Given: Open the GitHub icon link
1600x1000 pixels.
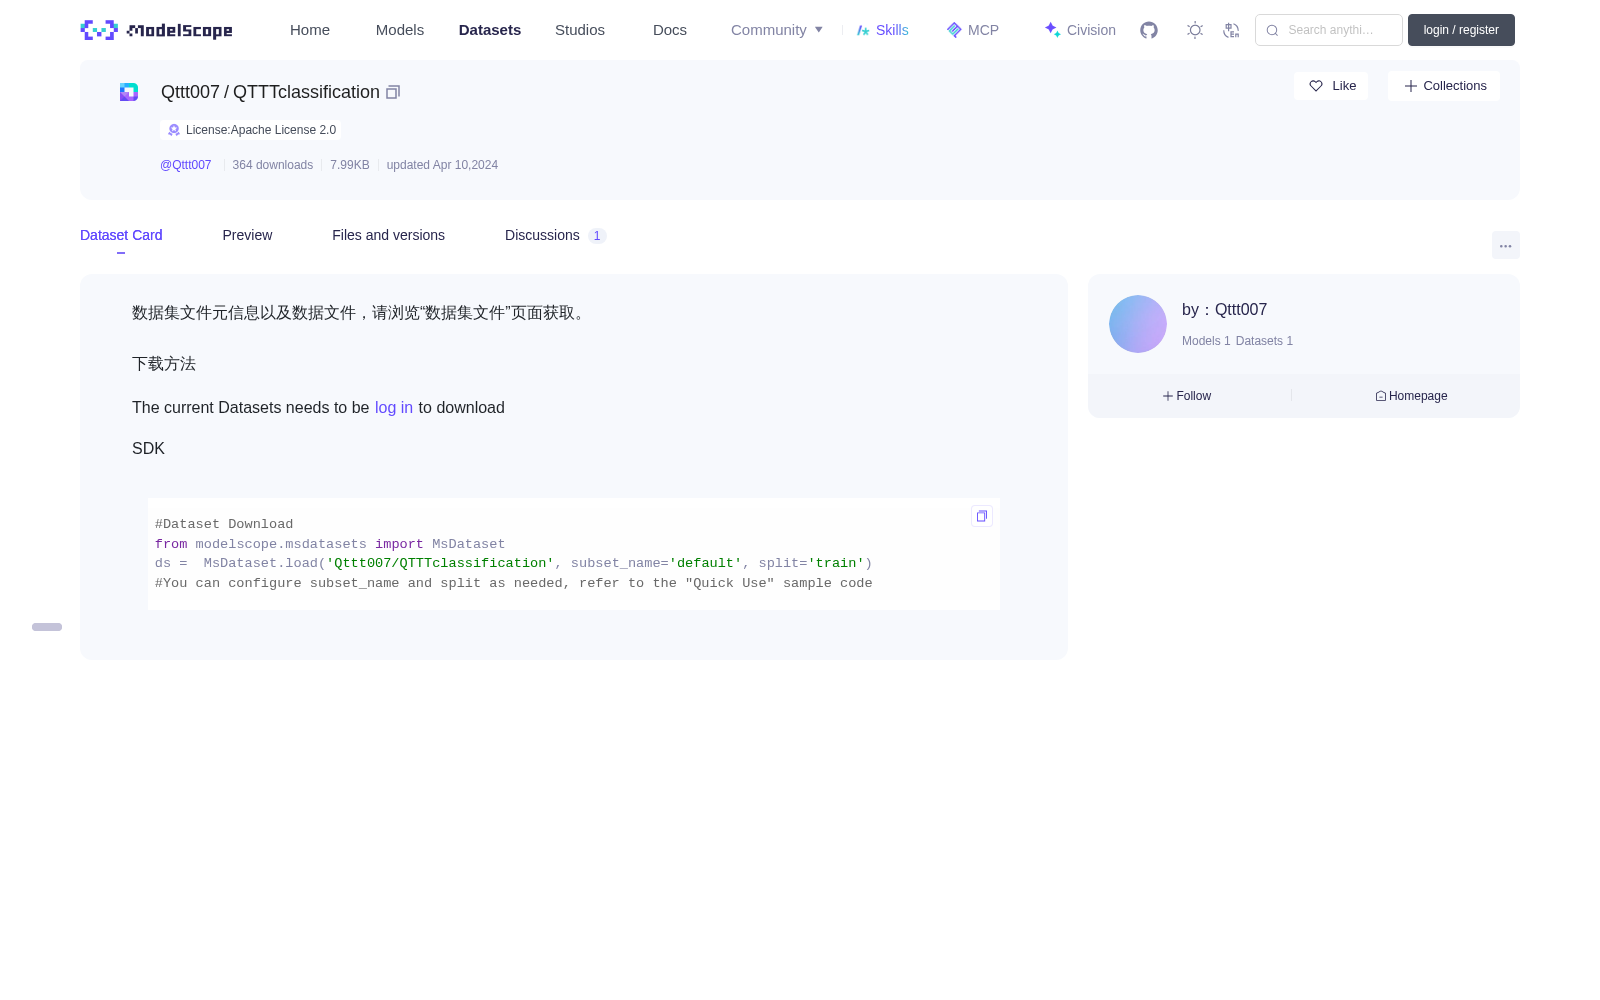Looking at the screenshot, I should (1149, 30).
